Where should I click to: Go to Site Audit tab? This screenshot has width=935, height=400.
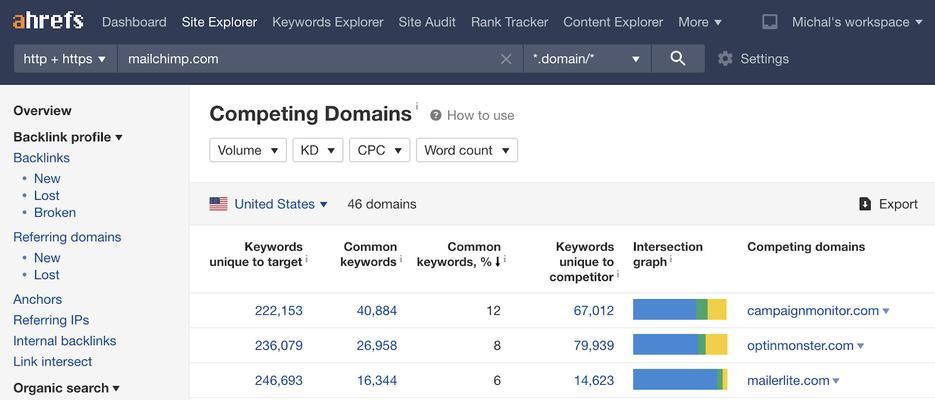(427, 22)
